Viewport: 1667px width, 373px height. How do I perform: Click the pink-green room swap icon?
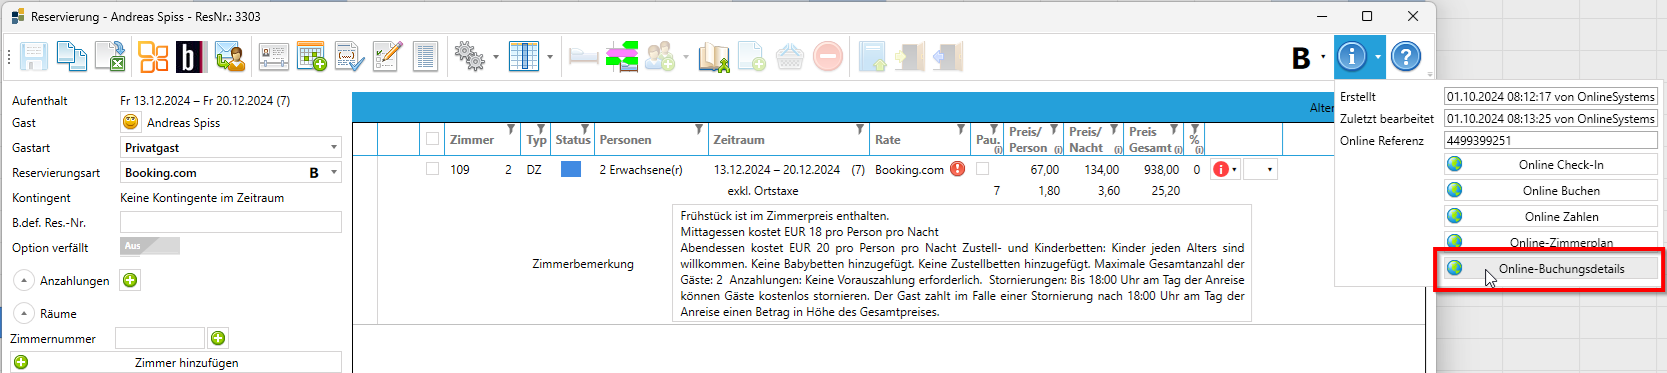pos(621,57)
